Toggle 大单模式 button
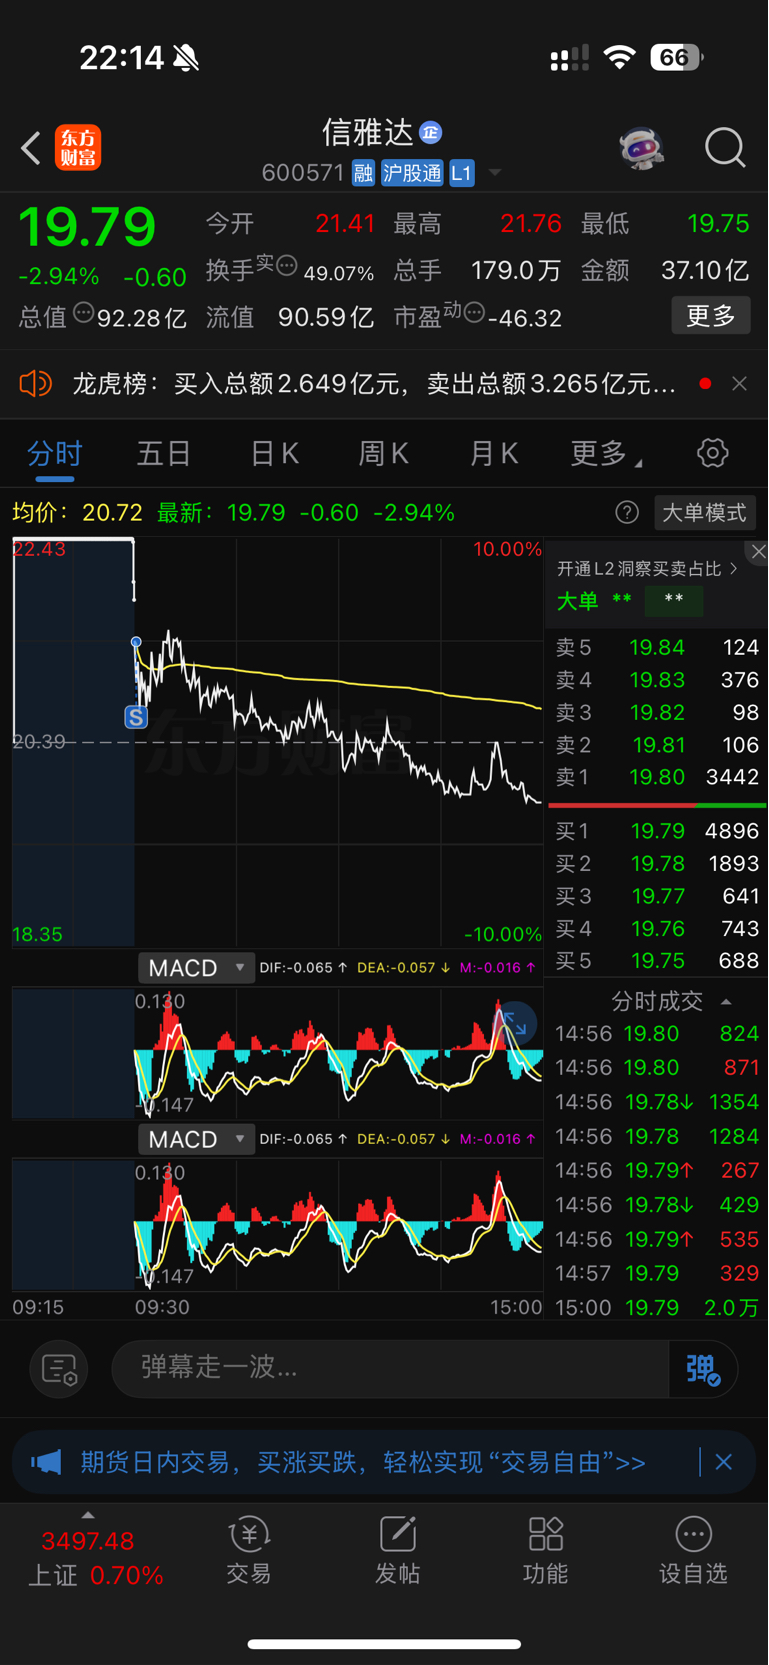 [704, 513]
